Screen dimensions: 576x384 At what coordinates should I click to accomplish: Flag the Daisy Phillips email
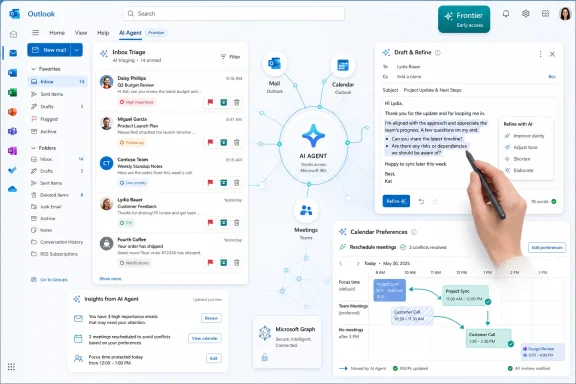click(x=210, y=102)
